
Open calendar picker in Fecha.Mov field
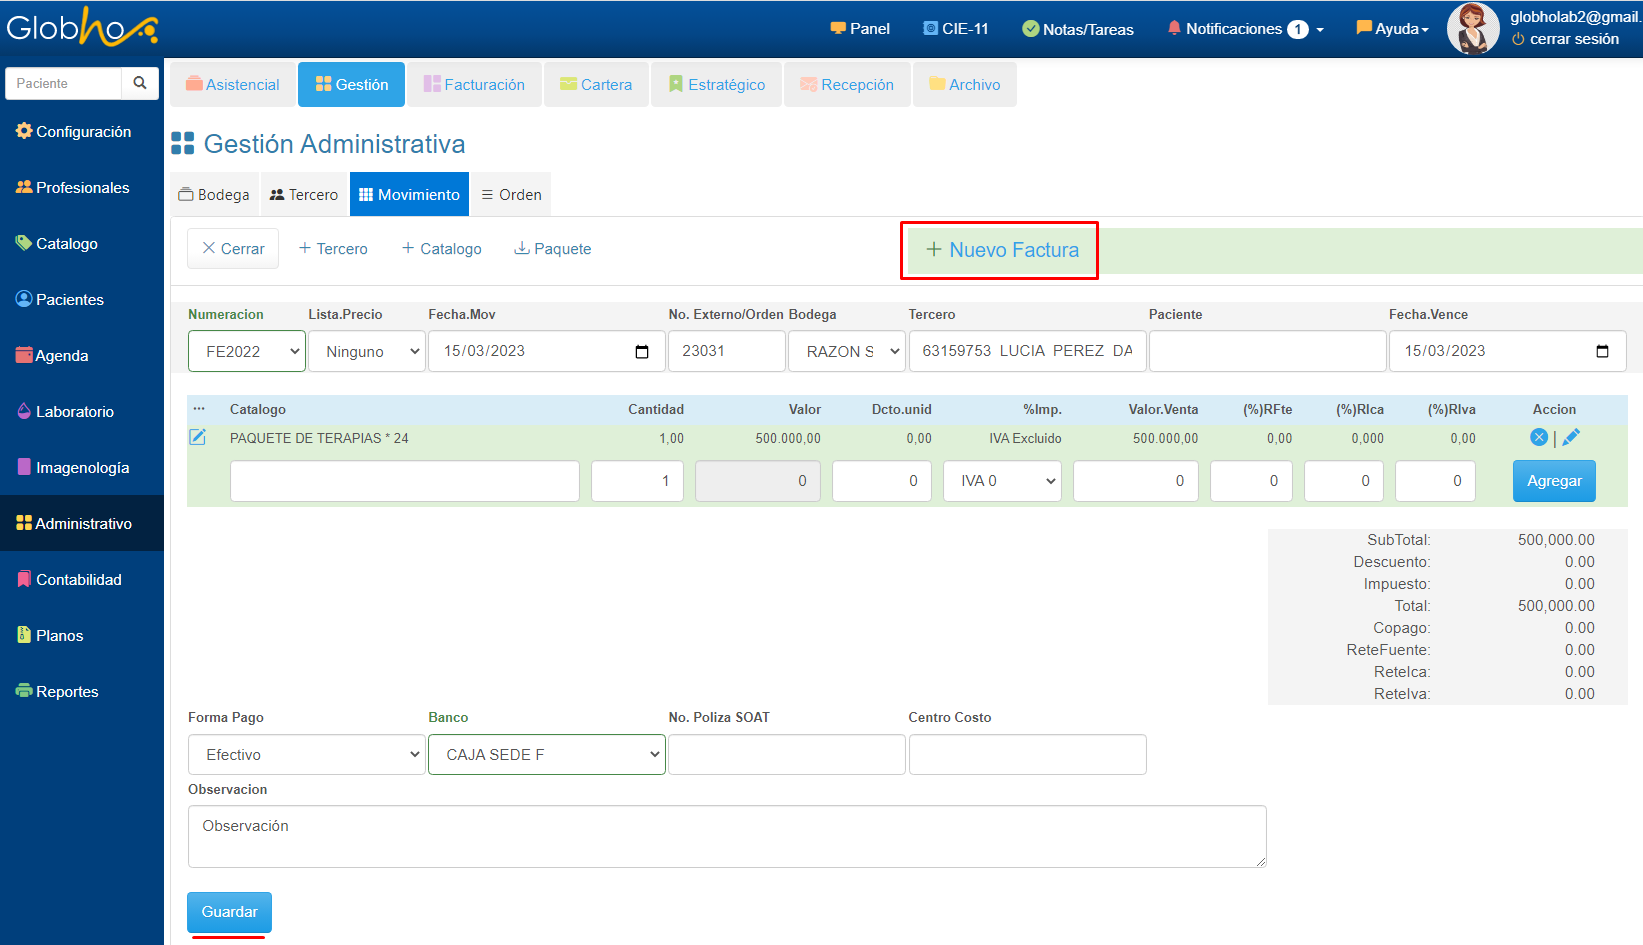click(x=642, y=352)
